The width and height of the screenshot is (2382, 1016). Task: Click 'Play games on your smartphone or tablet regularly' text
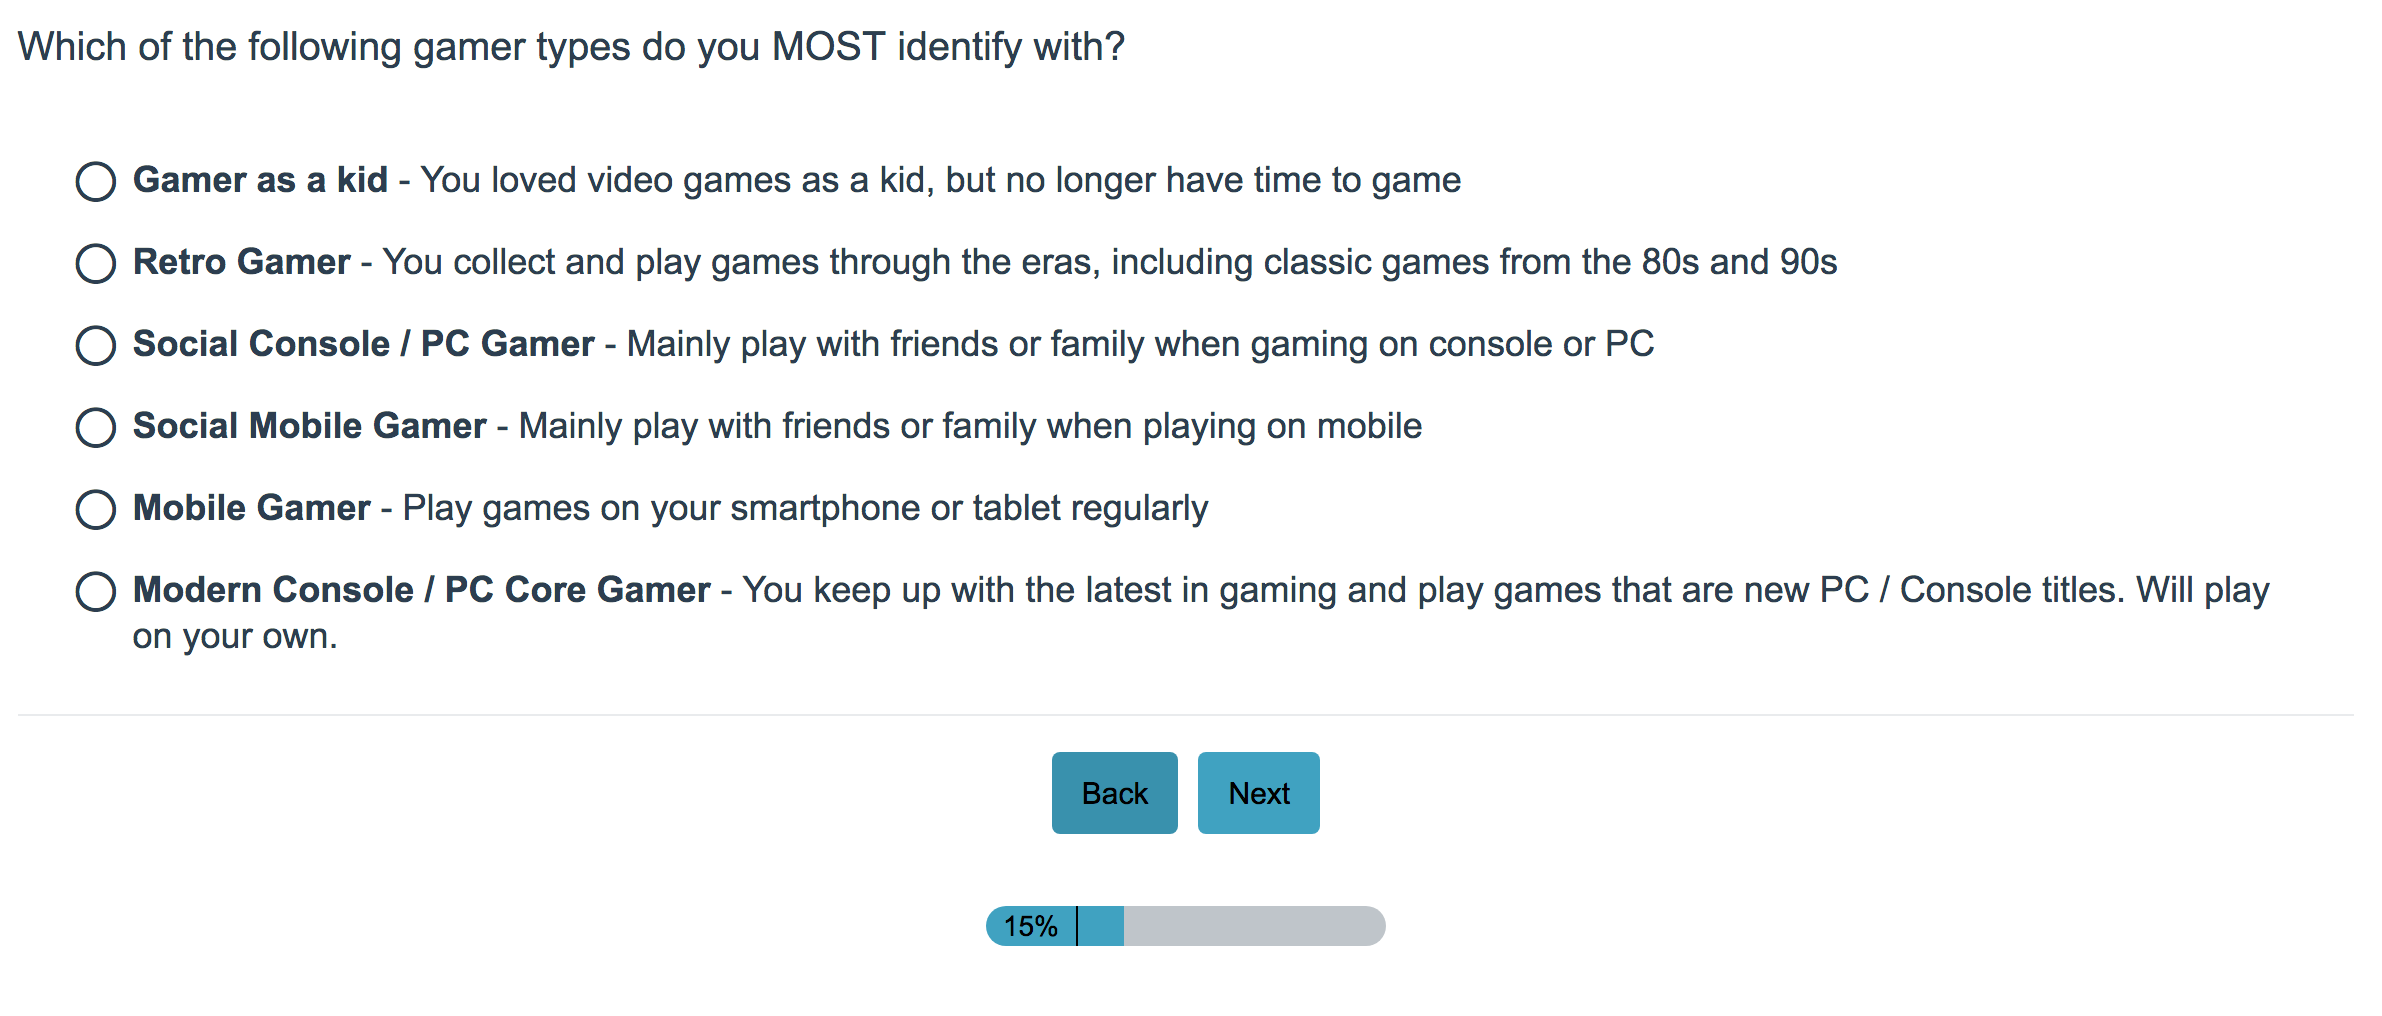(x=805, y=509)
